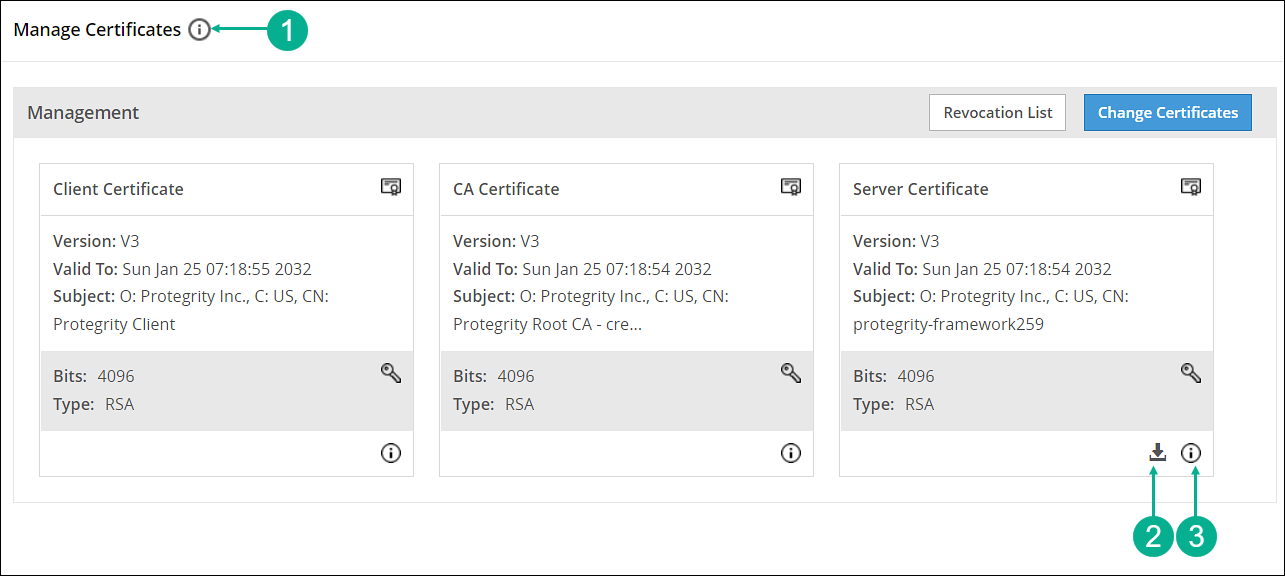Viewport: 1285px width, 576px height.
Task: View the Client Certificate using its certificate icon
Action: tap(390, 187)
